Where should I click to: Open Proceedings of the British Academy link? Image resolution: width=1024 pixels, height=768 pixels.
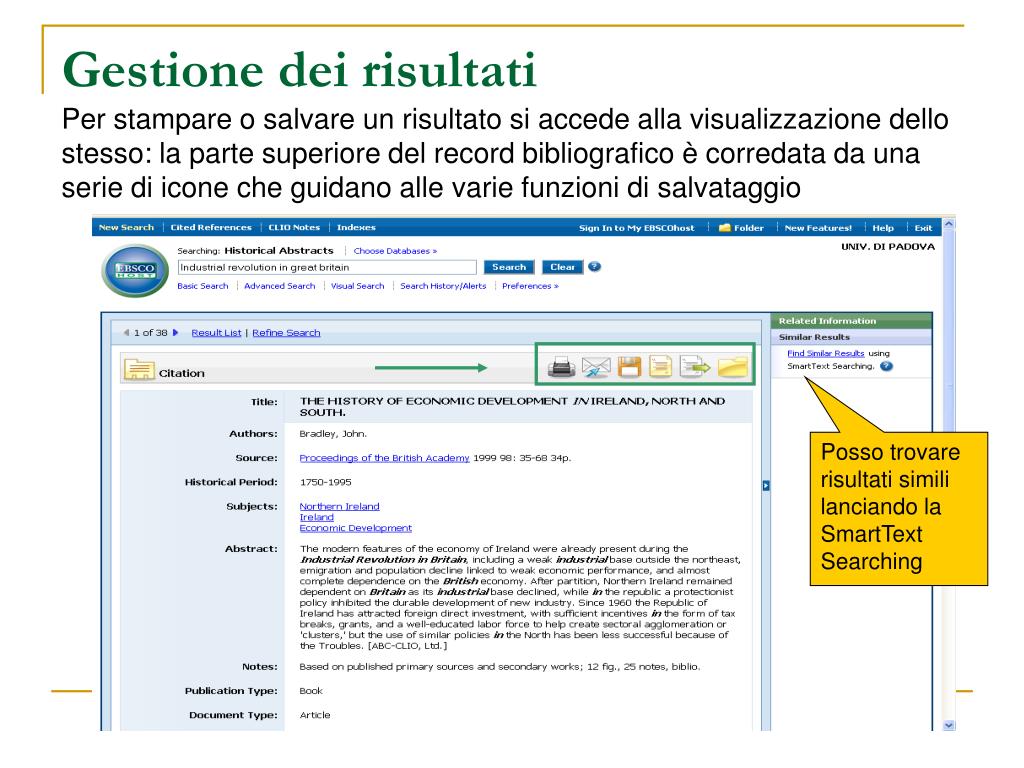click(384, 458)
